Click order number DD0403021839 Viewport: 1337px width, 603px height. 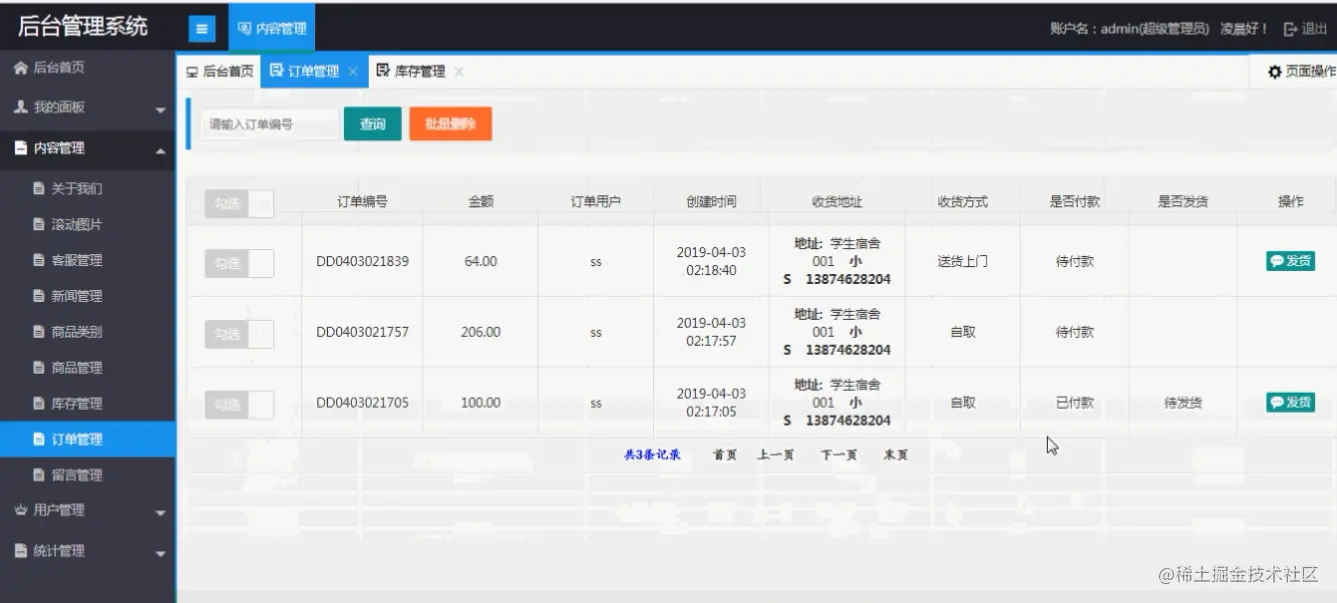362,261
